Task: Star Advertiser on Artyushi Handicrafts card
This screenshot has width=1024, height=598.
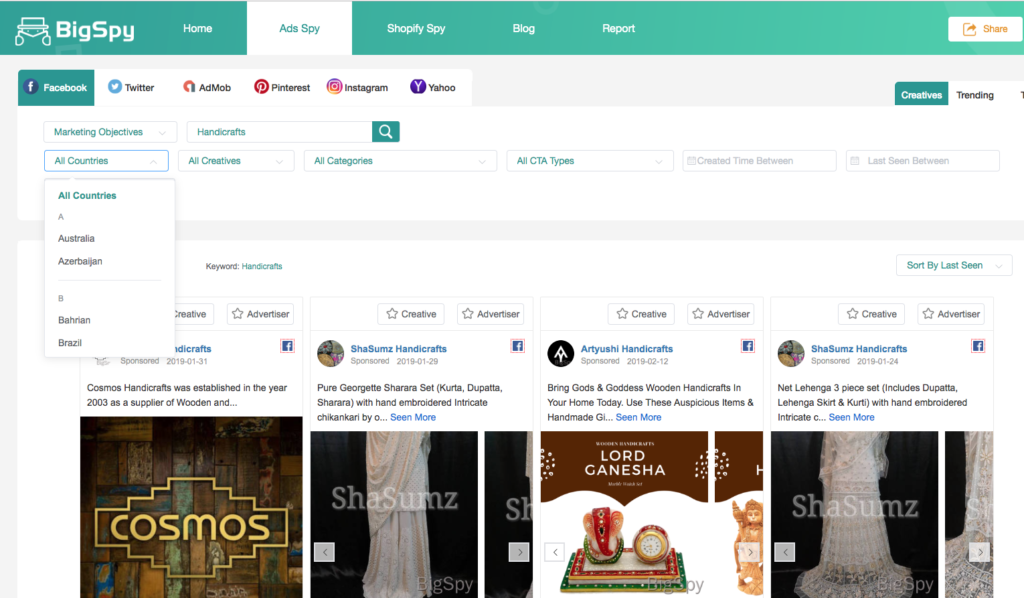Action: (x=721, y=314)
